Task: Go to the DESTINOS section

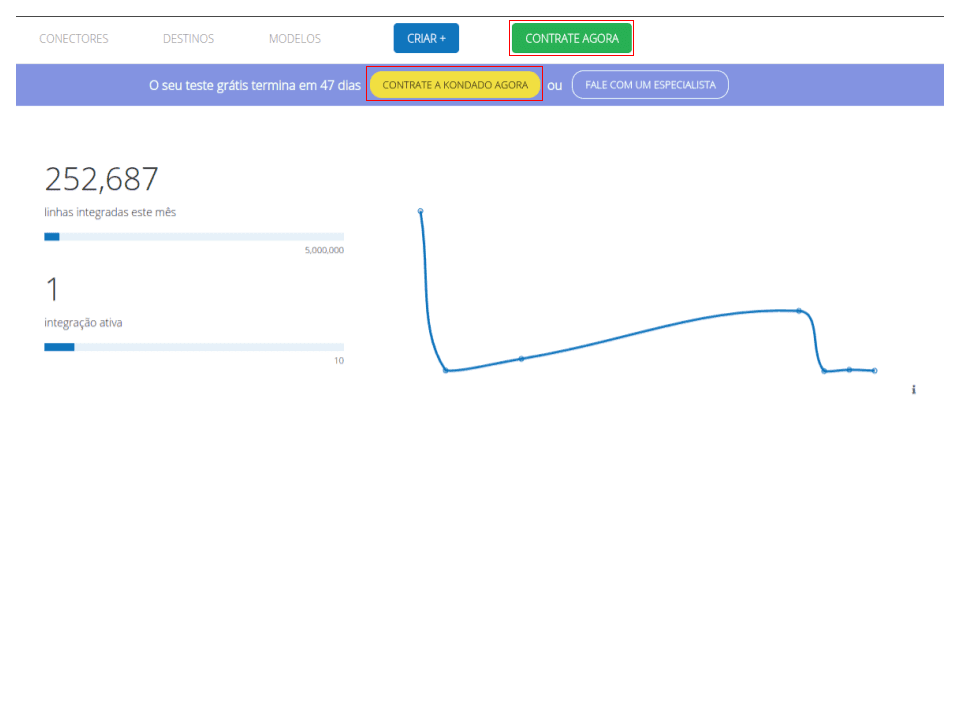Action: coord(188,39)
